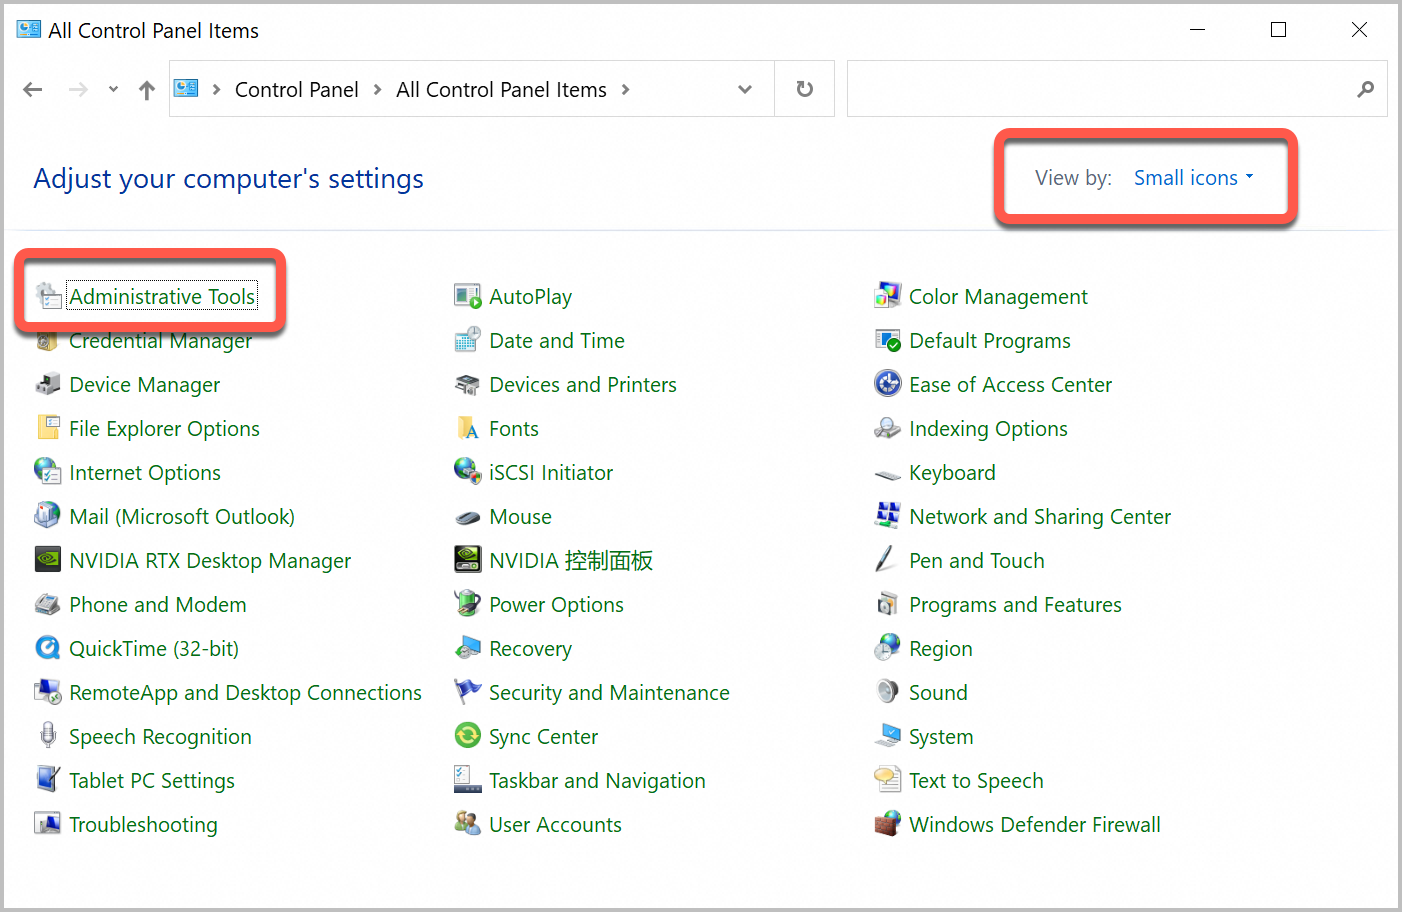Click the Administrative Tools icon
The image size is (1402, 912).
(x=48, y=296)
